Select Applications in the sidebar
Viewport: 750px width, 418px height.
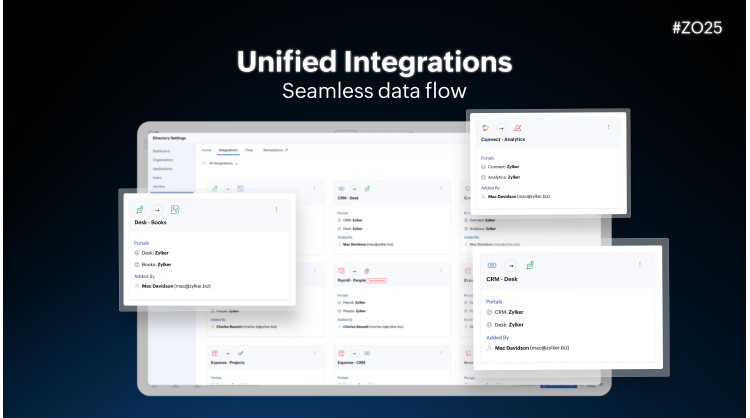tap(163, 169)
